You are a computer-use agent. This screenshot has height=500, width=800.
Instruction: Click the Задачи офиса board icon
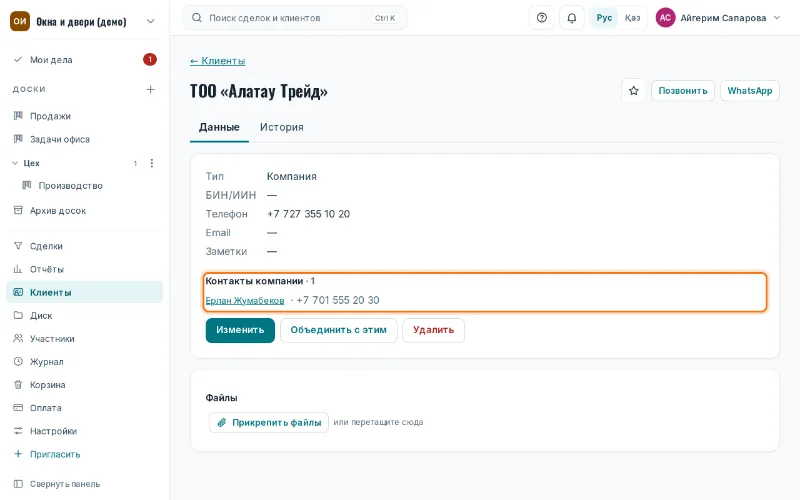pos(18,139)
